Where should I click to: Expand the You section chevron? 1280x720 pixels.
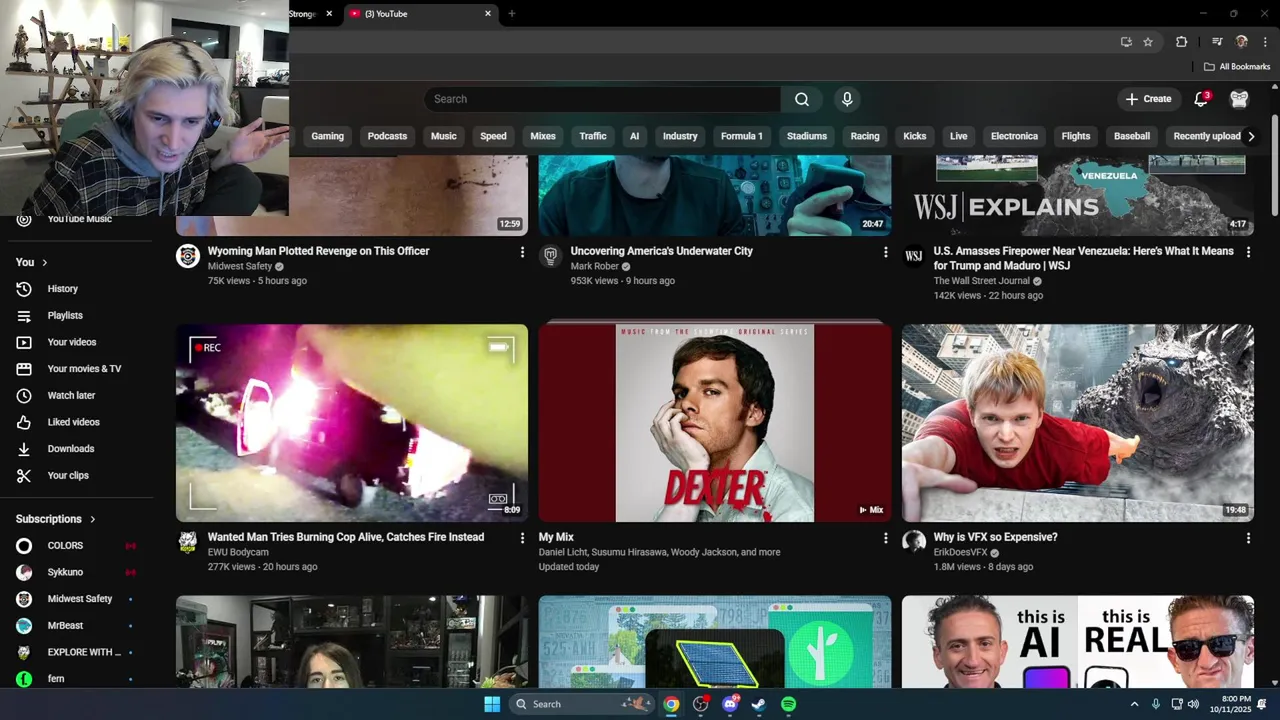coord(44,262)
